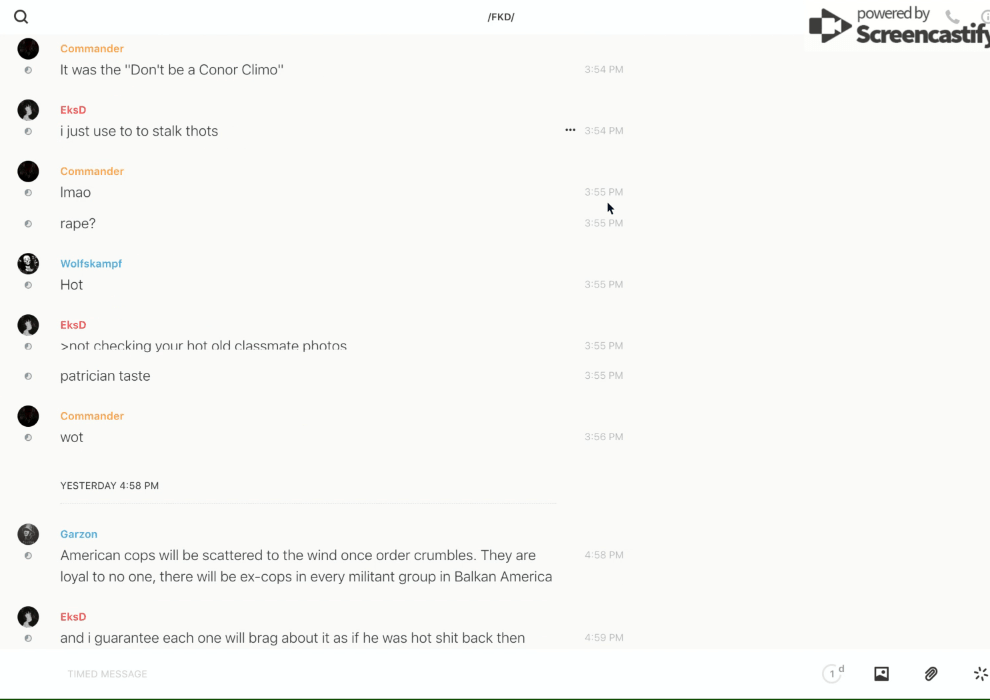The height and width of the screenshot is (700, 990).
Task: Click the add picture icon
Action: (x=881, y=674)
